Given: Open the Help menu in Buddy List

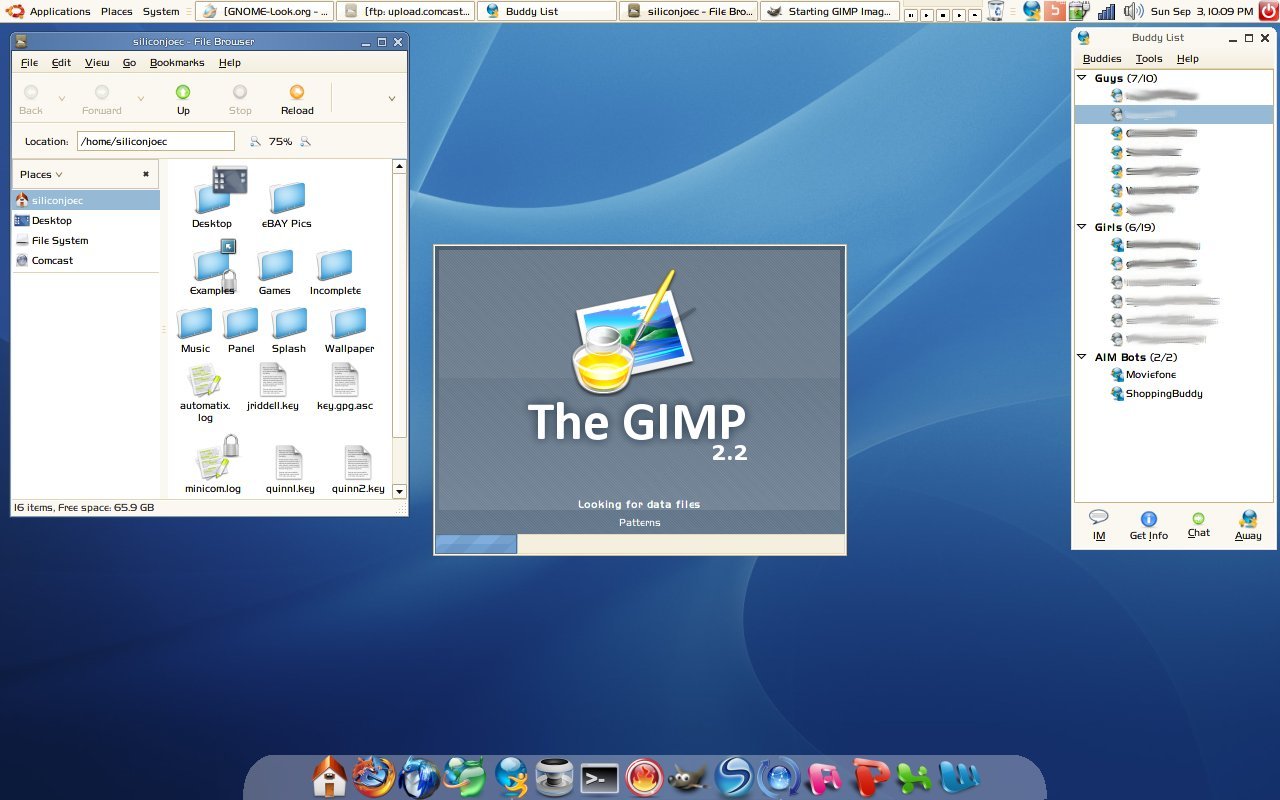Looking at the screenshot, I should pos(1187,59).
